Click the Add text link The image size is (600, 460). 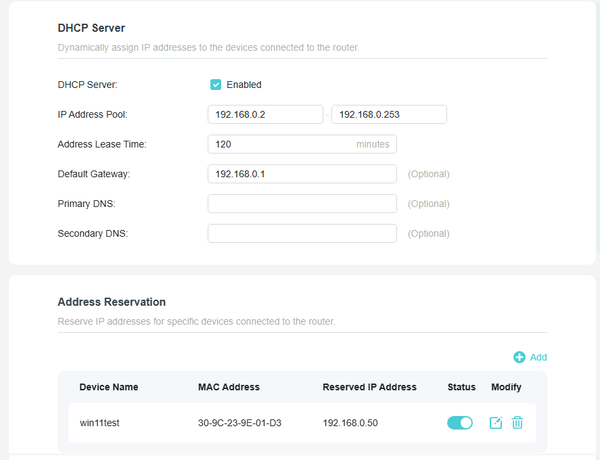point(538,357)
